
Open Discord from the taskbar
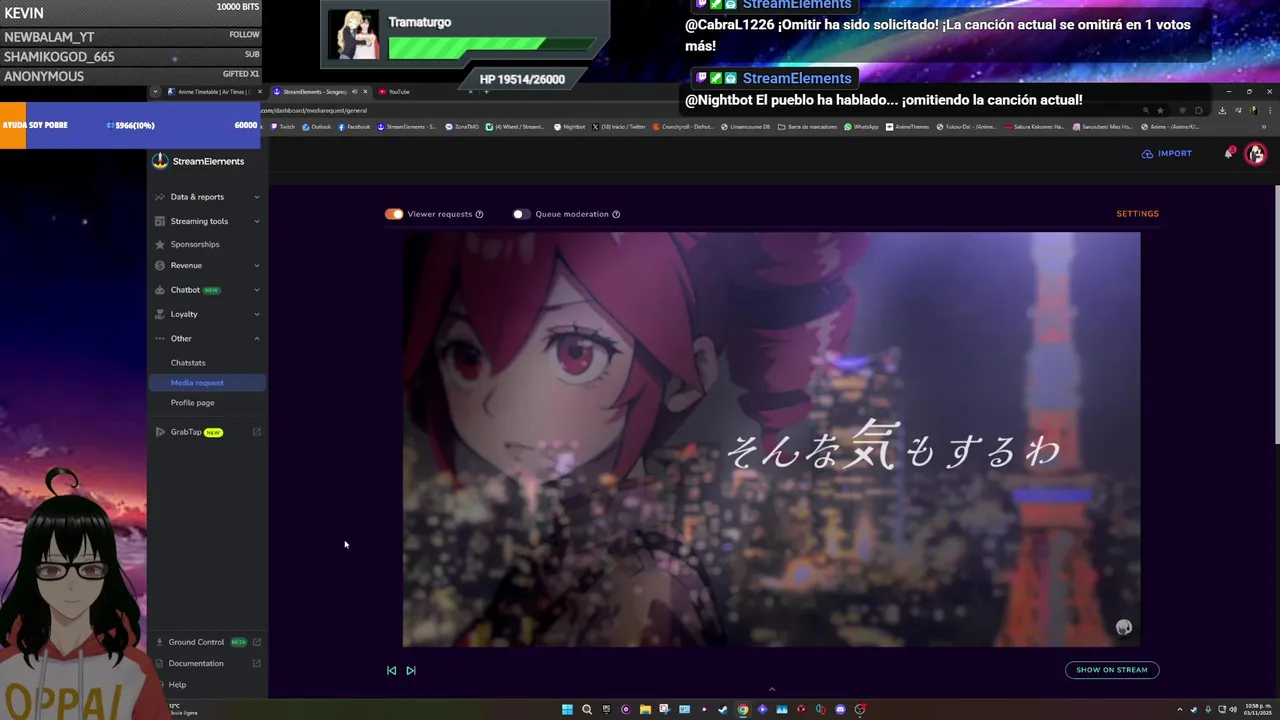pyautogui.click(x=840, y=710)
